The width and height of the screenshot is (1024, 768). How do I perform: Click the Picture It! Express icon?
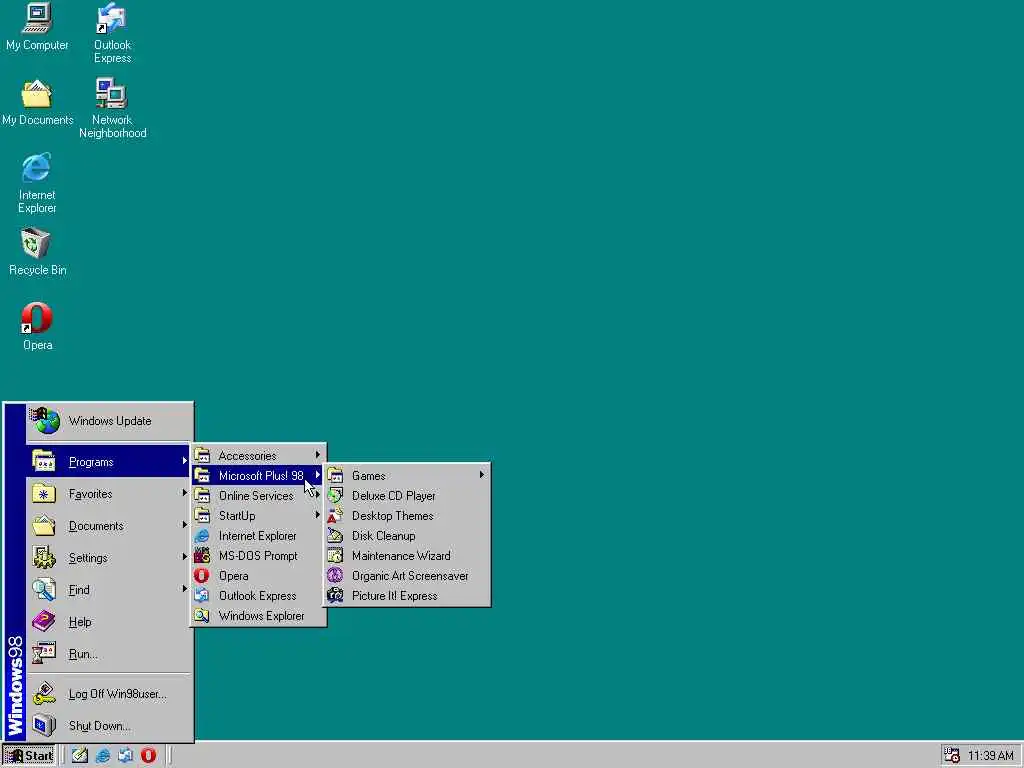coord(335,596)
